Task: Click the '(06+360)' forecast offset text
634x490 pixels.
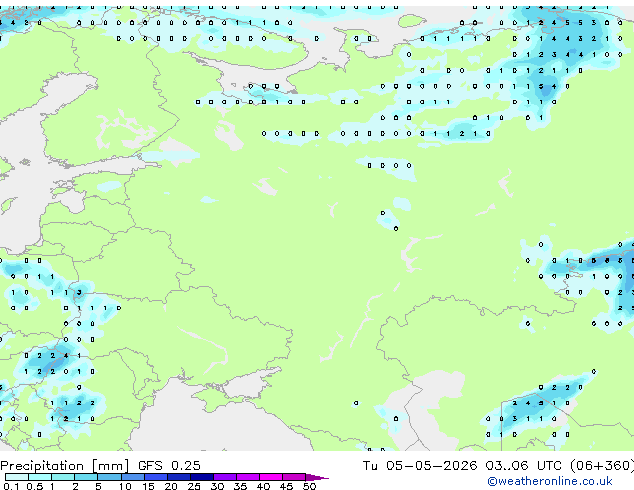Action: click(602, 466)
